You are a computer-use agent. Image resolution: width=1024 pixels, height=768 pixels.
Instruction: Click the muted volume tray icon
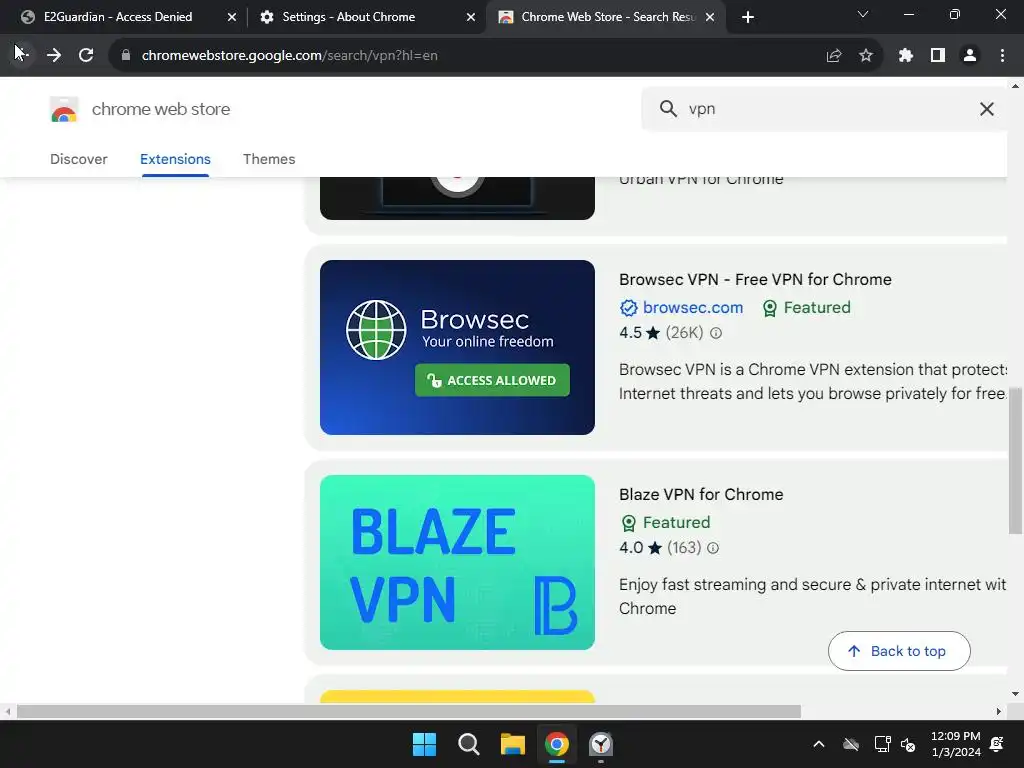908,744
